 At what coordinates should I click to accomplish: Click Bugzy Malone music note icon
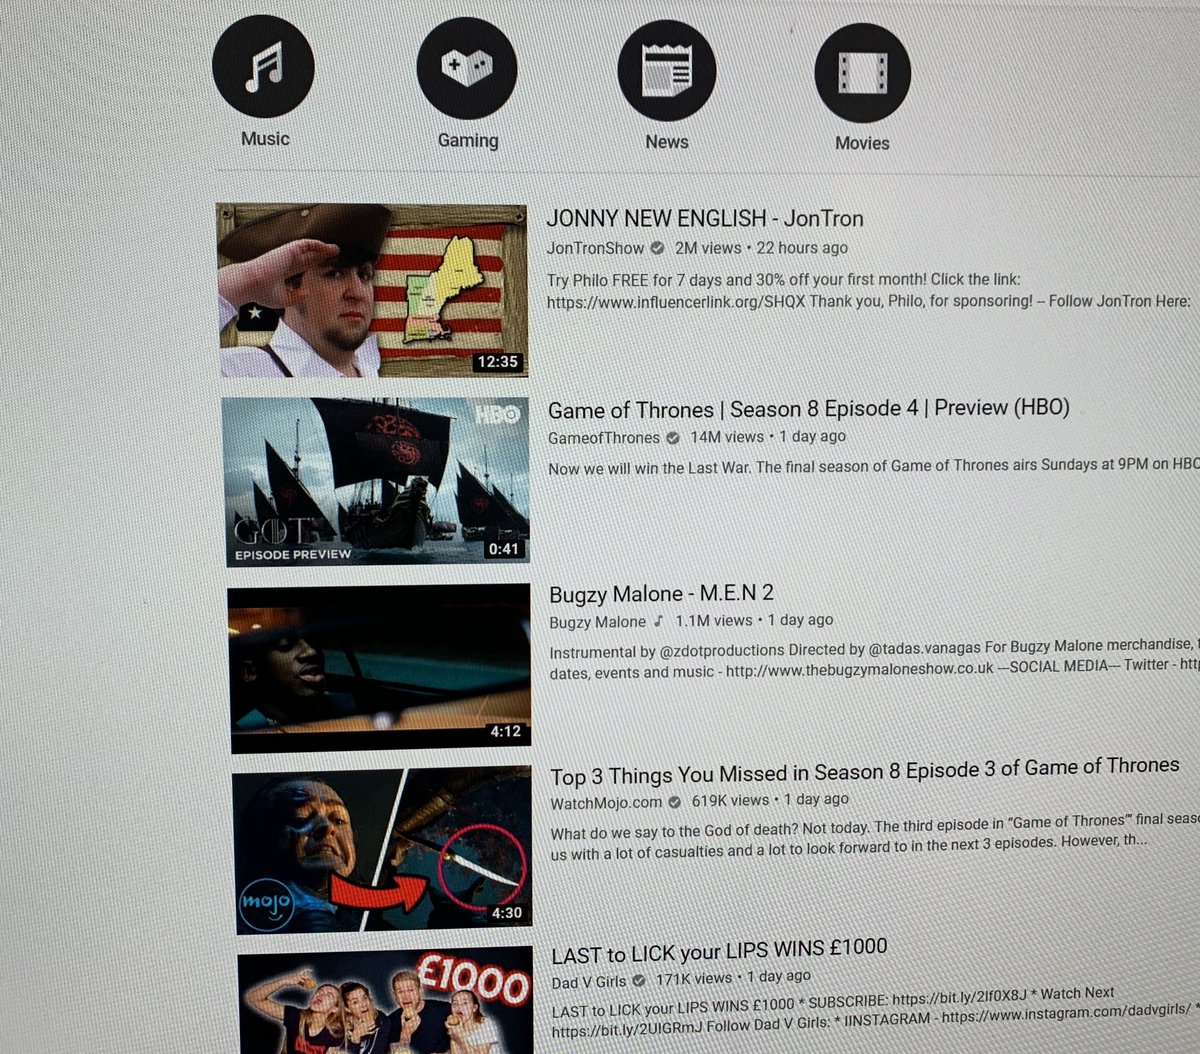click(x=658, y=621)
